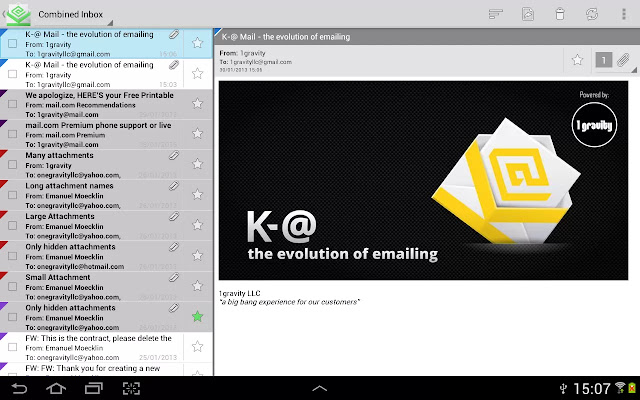Viewport: 640px width, 400px height.
Task: Check the box for Many attachments email
Action: coord(13,164)
